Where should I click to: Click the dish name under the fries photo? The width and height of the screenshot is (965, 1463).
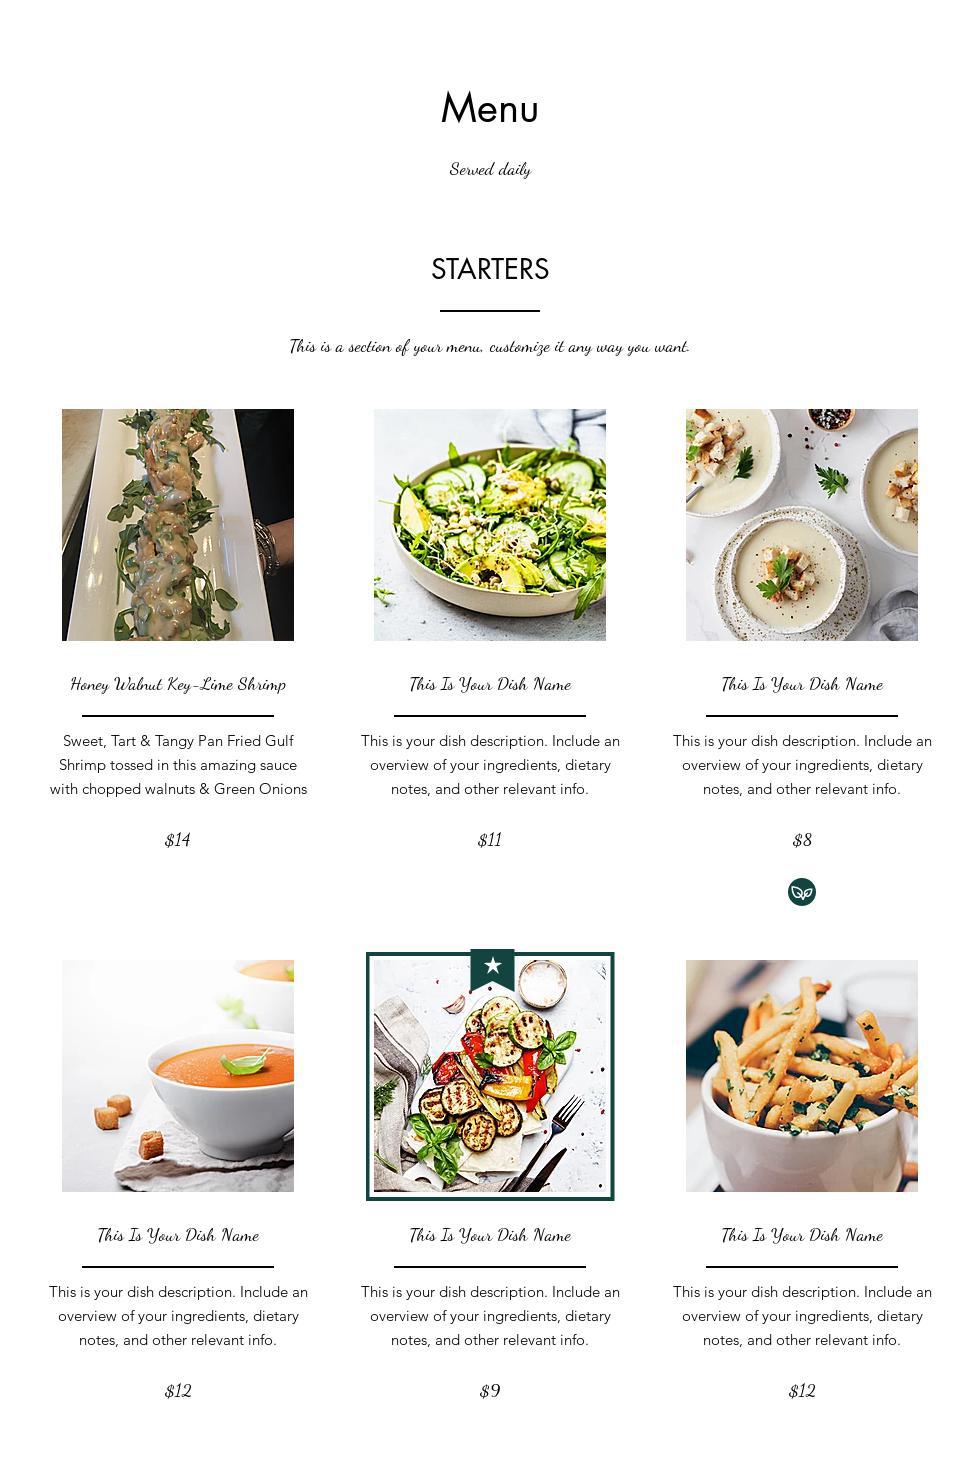coord(802,1235)
